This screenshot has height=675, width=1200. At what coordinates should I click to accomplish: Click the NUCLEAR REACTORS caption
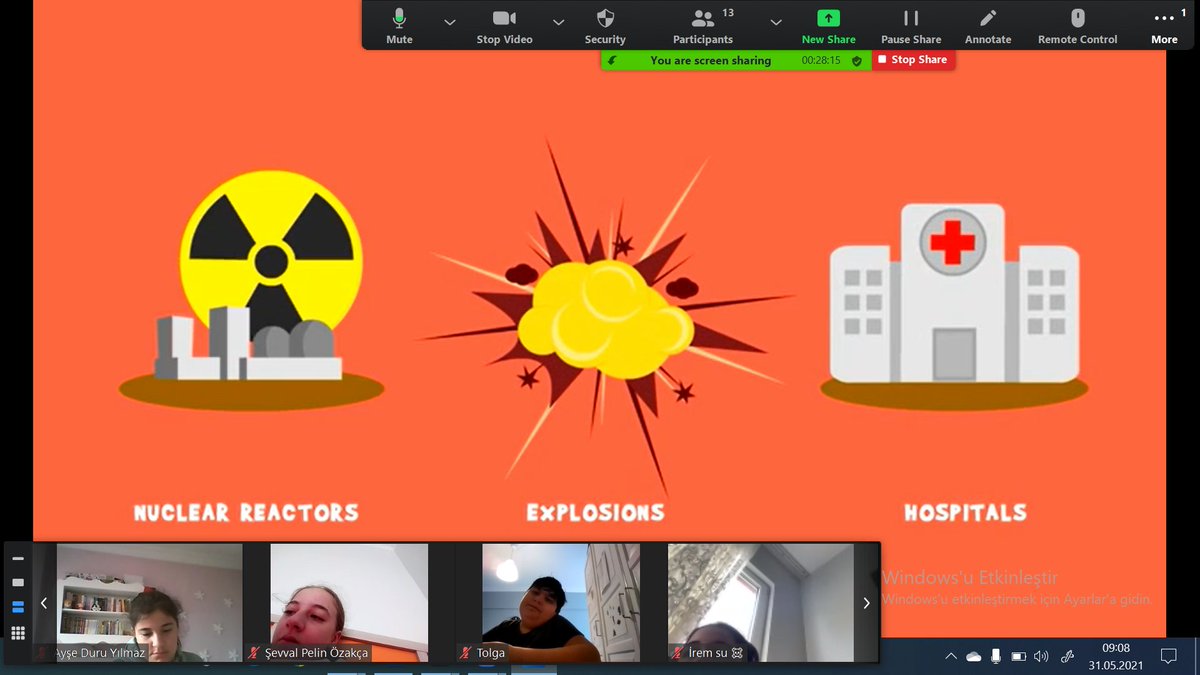click(246, 513)
